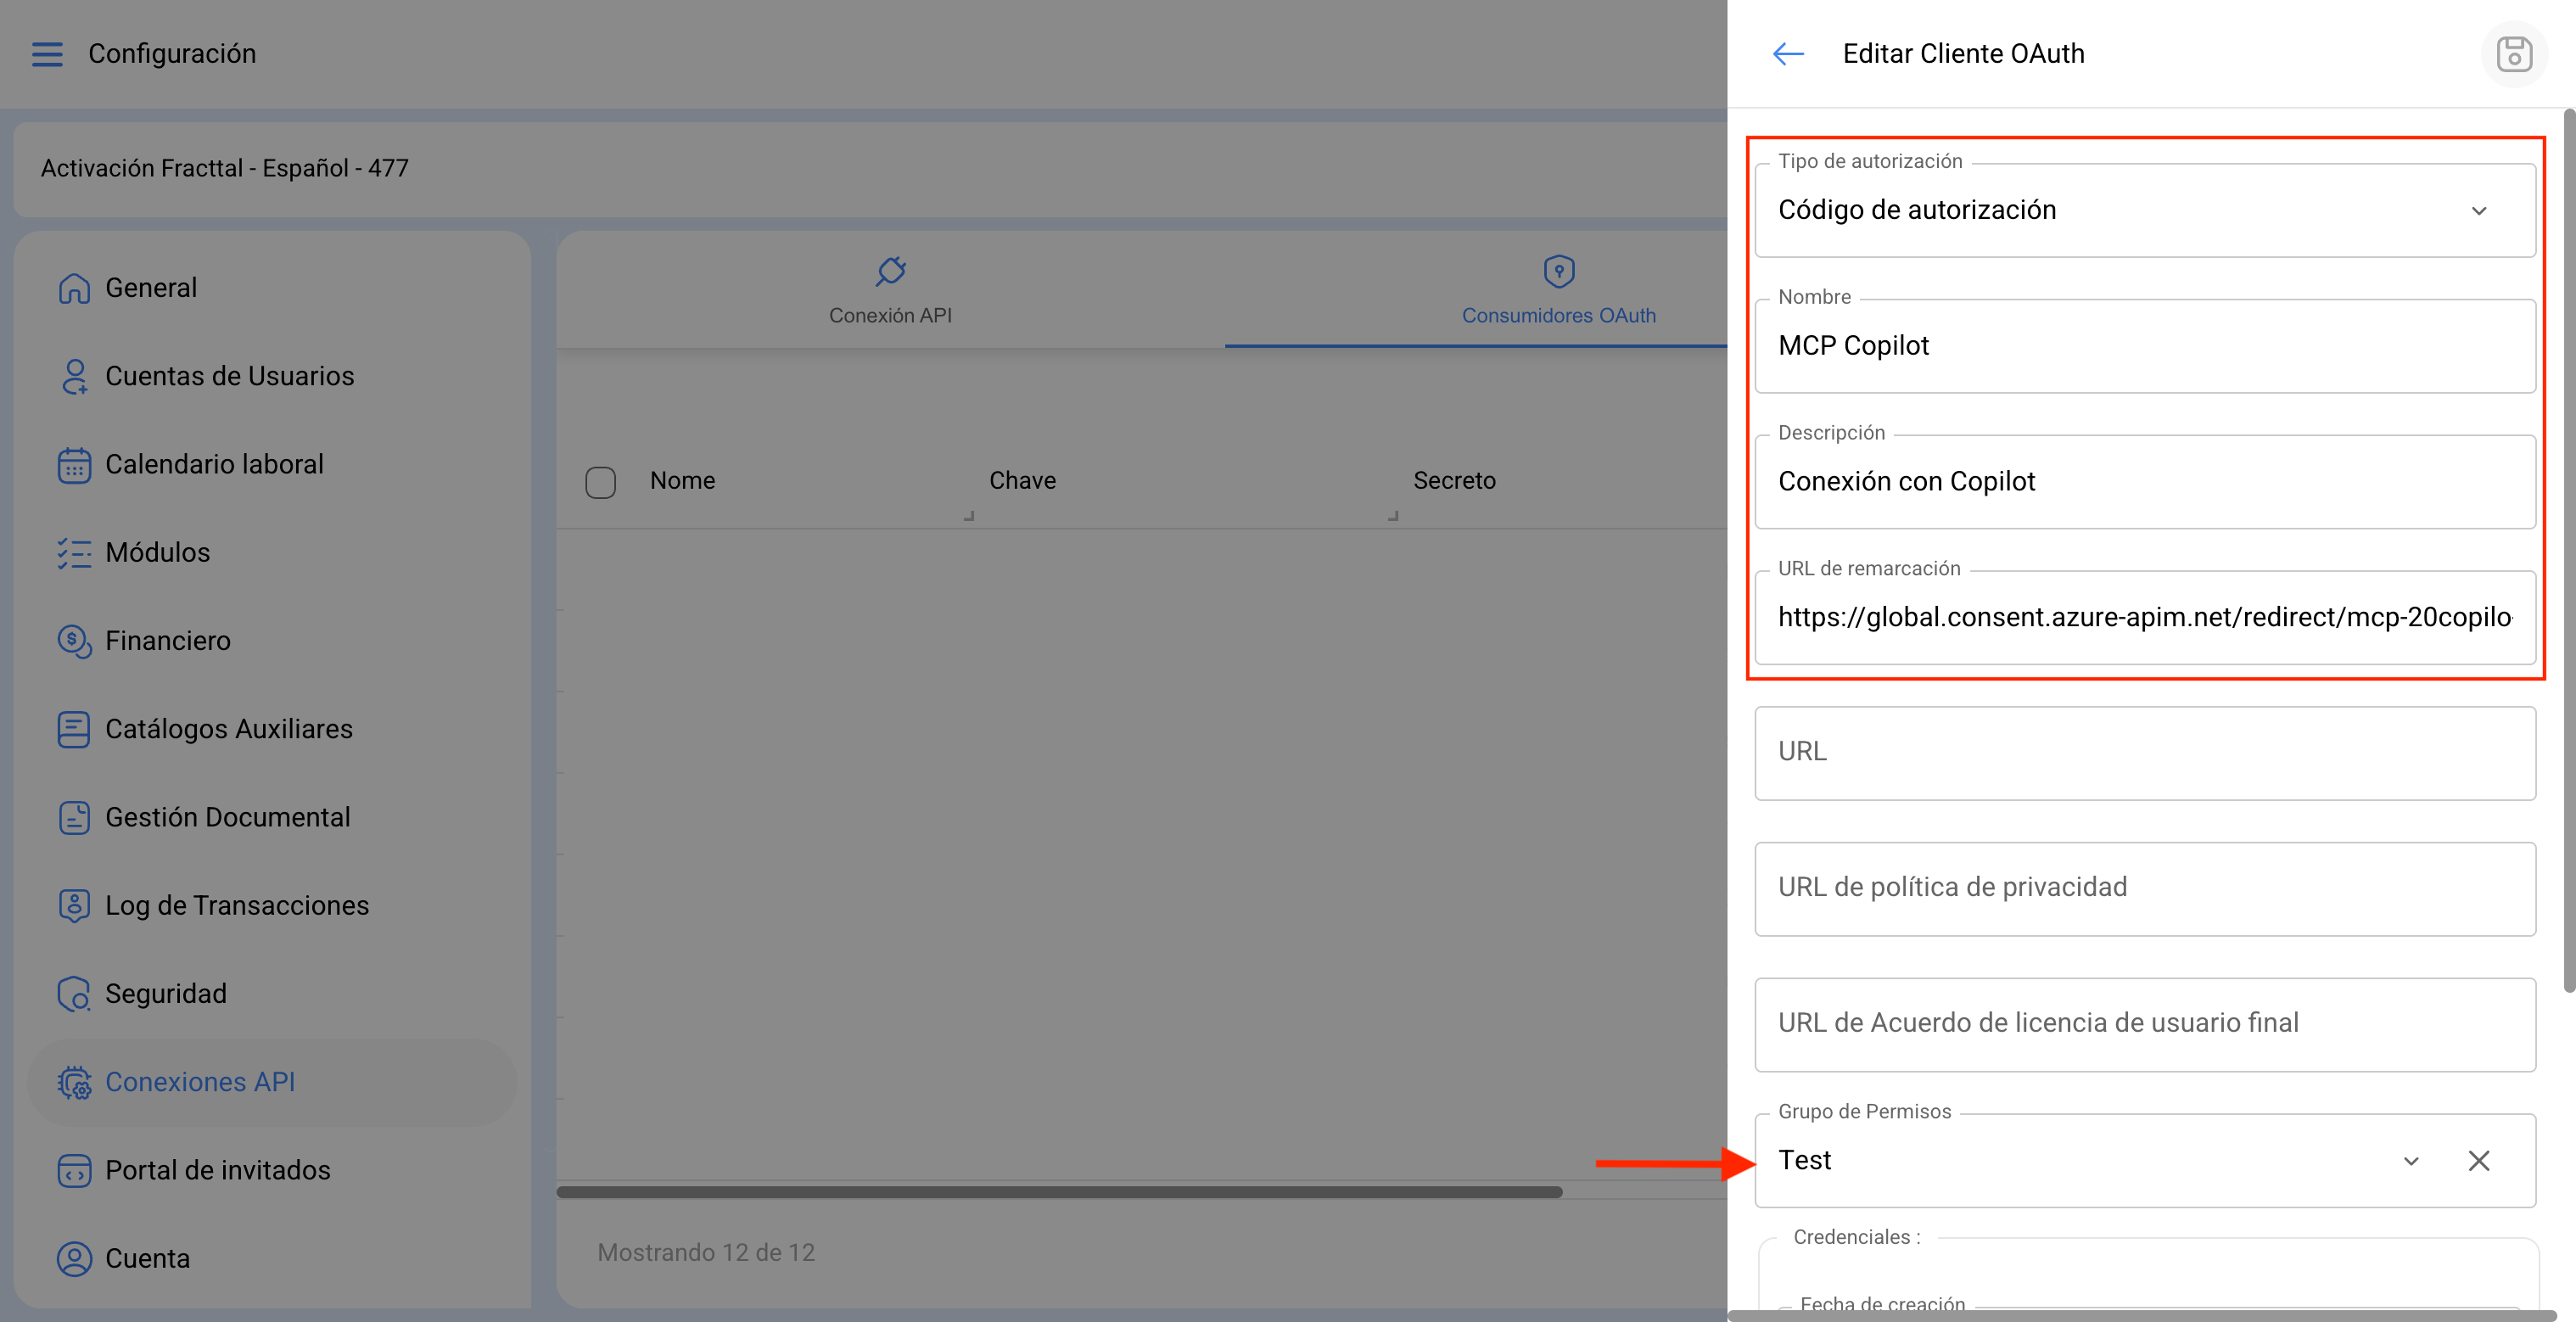Toggle the select-all checkbox beside Nome
The height and width of the screenshot is (1322, 2576).
pyautogui.click(x=600, y=482)
